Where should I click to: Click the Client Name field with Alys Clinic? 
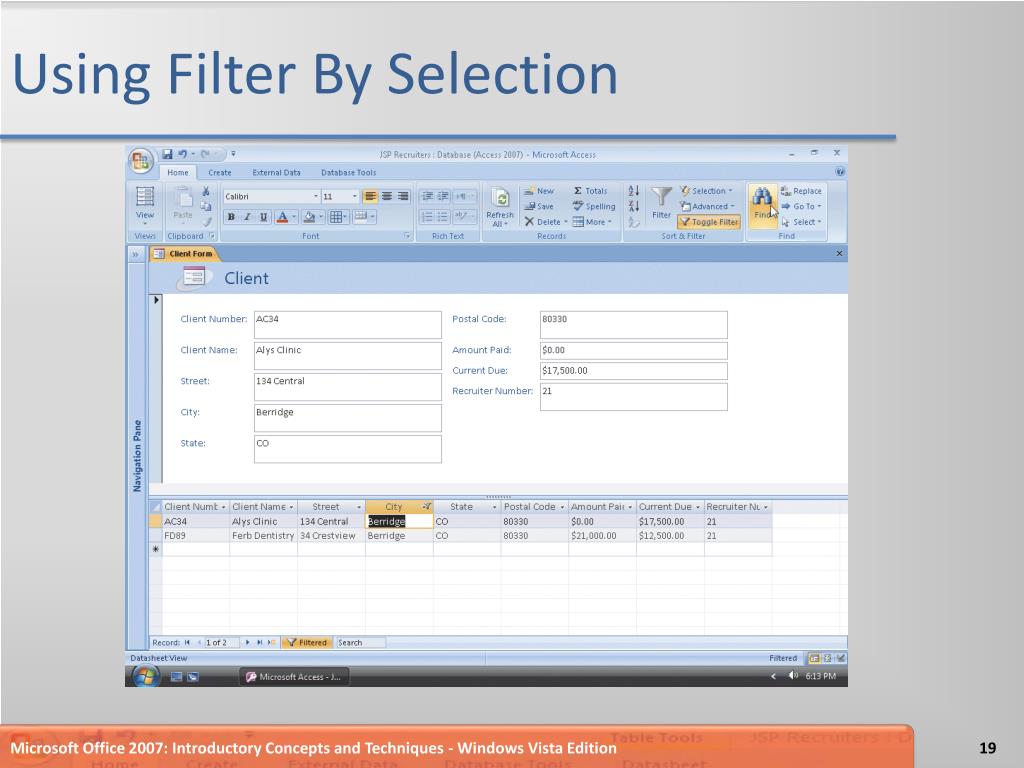pyautogui.click(x=347, y=356)
